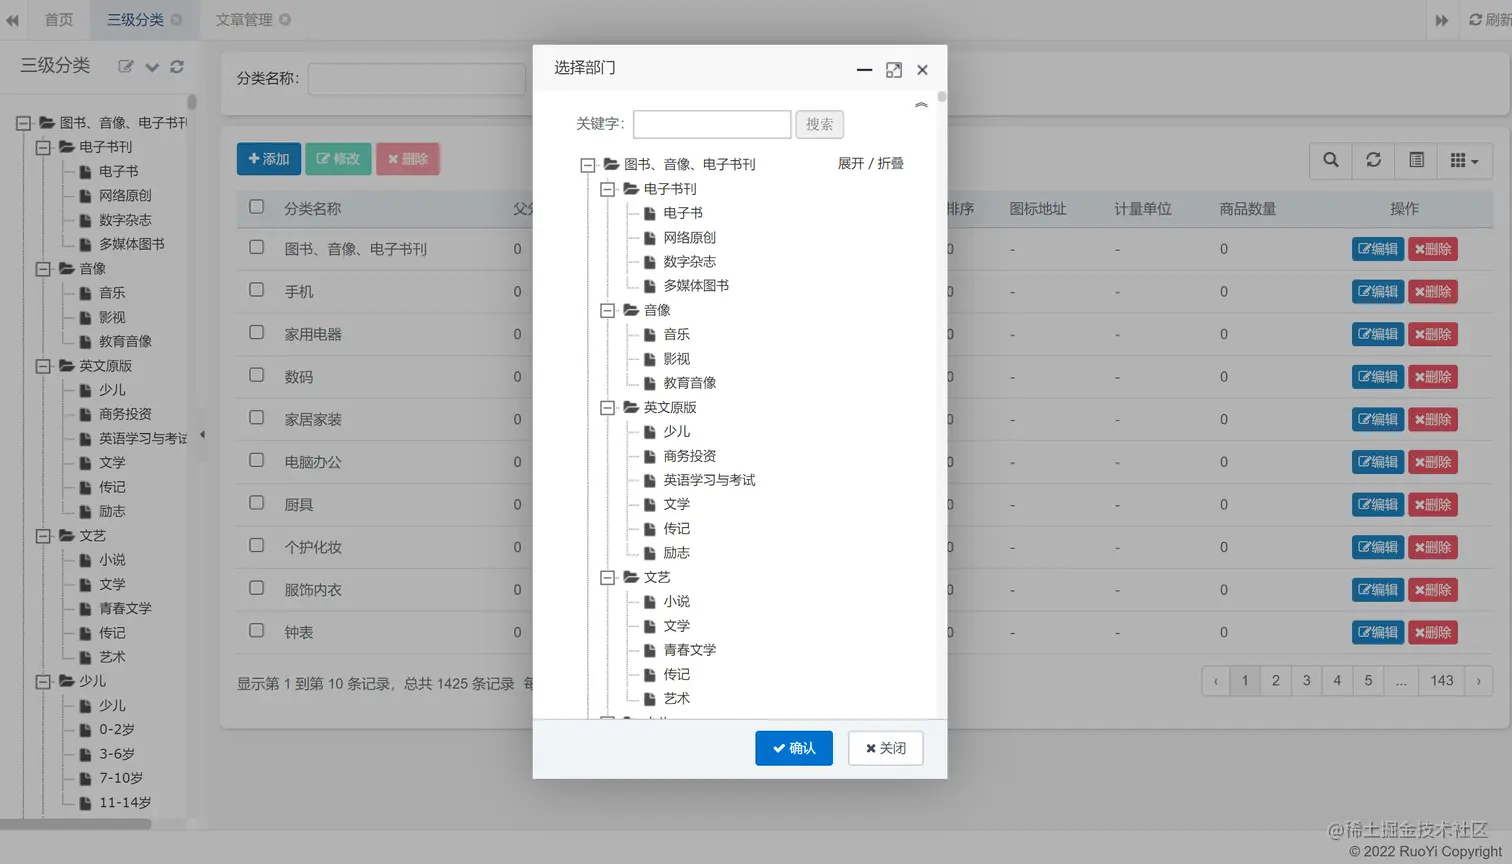Open the column selection grid dropdown
Image resolution: width=1512 pixels, height=864 pixels.
pyautogui.click(x=1464, y=160)
